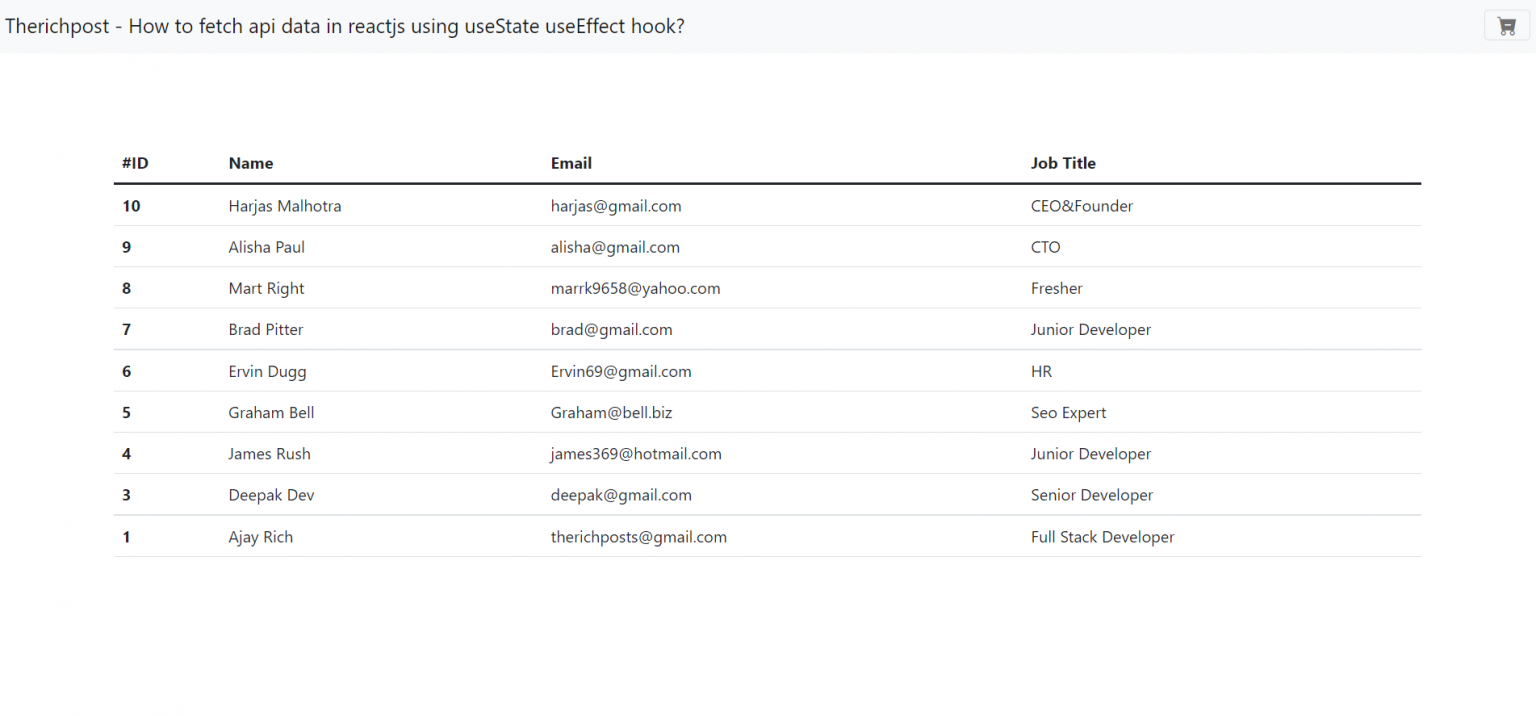This screenshot has width=1536, height=716.
Task: Click Junior Developer in Brad Pitter row
Action: click(1091, 329)
